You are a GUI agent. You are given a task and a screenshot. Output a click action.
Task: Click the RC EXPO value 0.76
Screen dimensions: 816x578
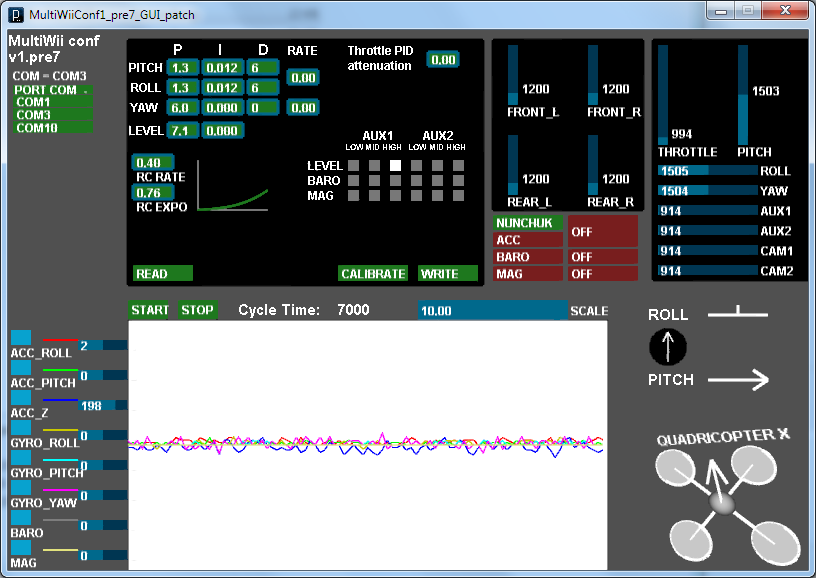[152, 193]
